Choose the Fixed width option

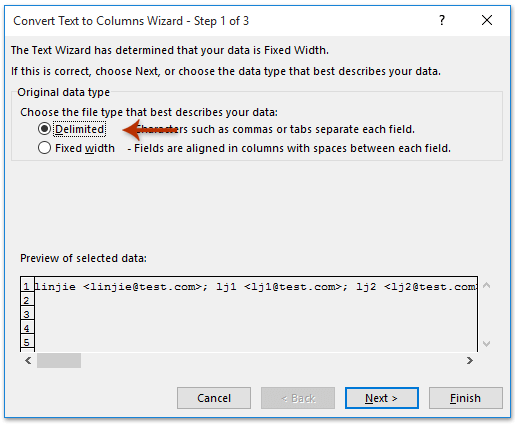[x=44, y=148]
